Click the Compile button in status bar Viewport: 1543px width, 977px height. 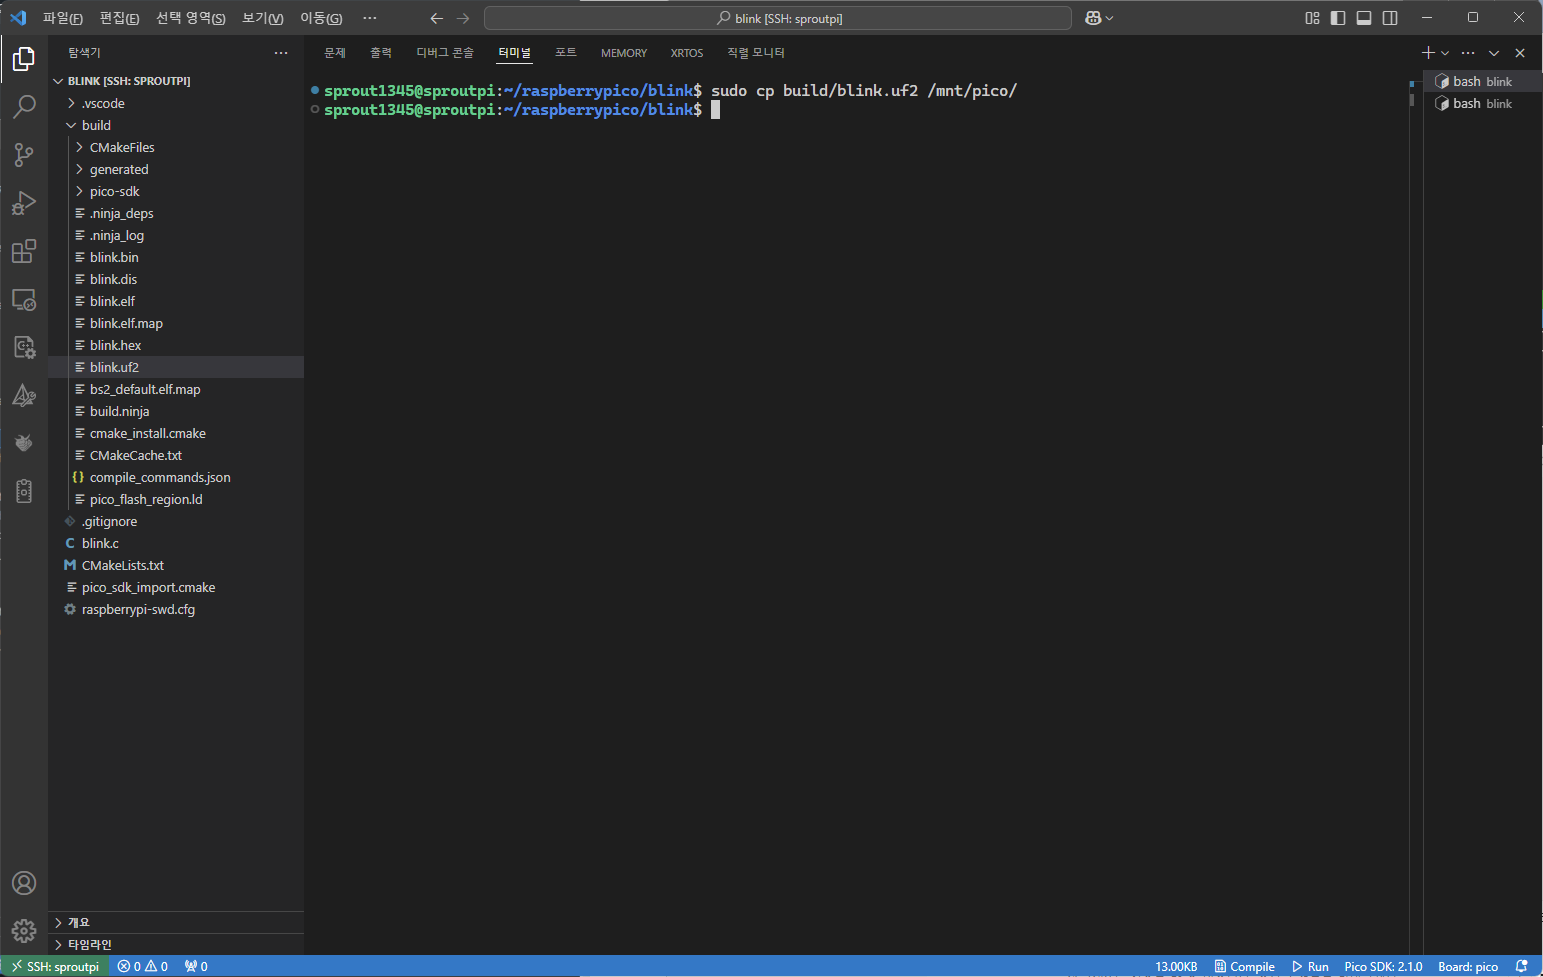click(1244, 966)
